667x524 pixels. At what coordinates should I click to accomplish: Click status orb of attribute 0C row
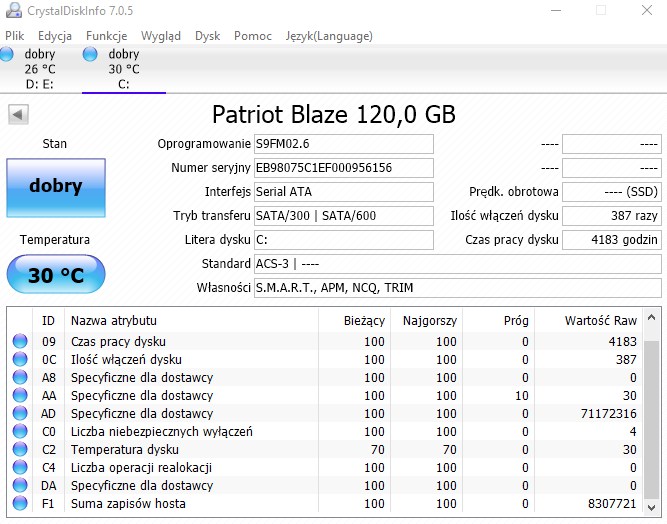pyautogui.click(x=20, y=359)
